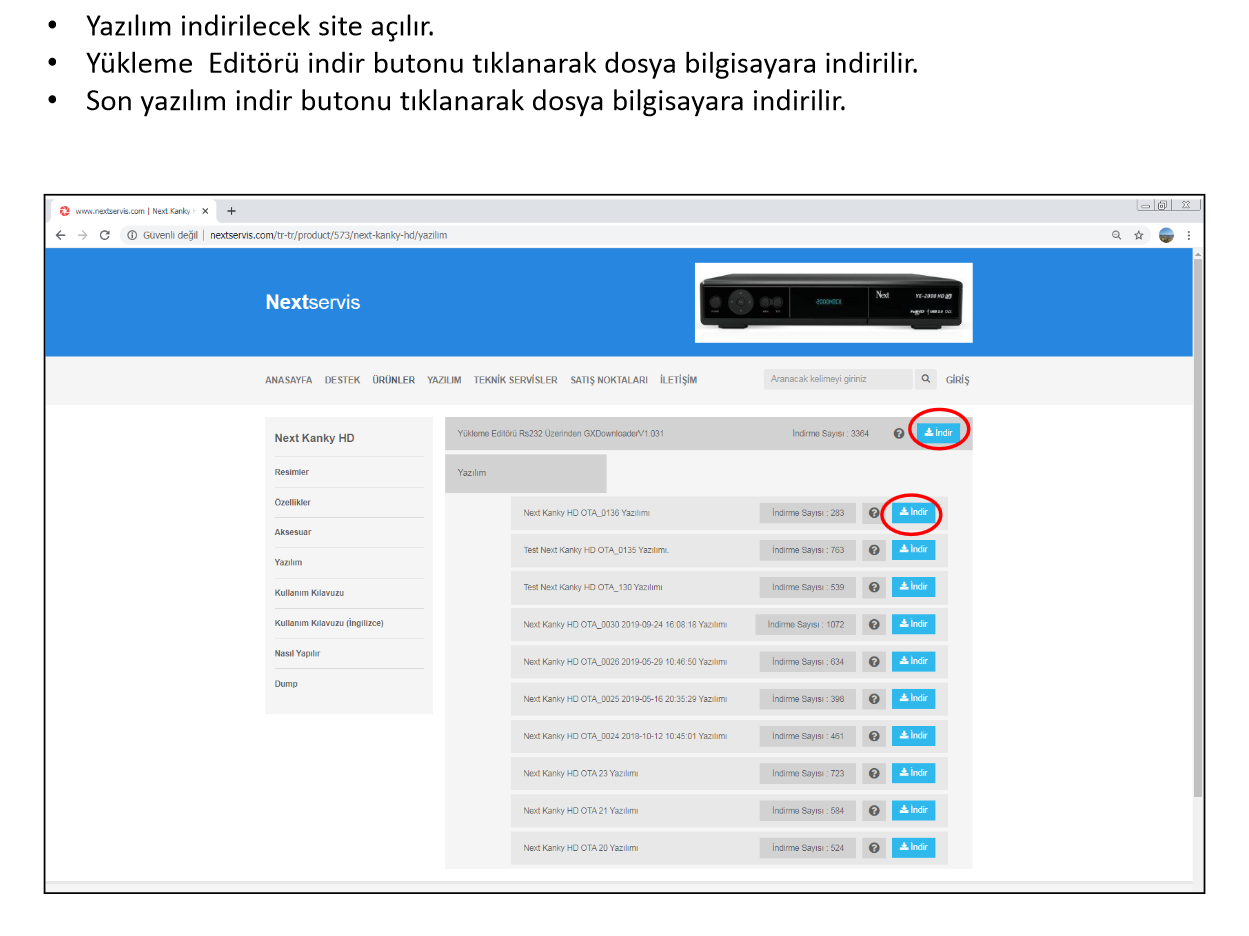This screenshot has height=936, width=1249.
Task: Download Next Kanky HD OTA 23
Action: pos(913,772)
